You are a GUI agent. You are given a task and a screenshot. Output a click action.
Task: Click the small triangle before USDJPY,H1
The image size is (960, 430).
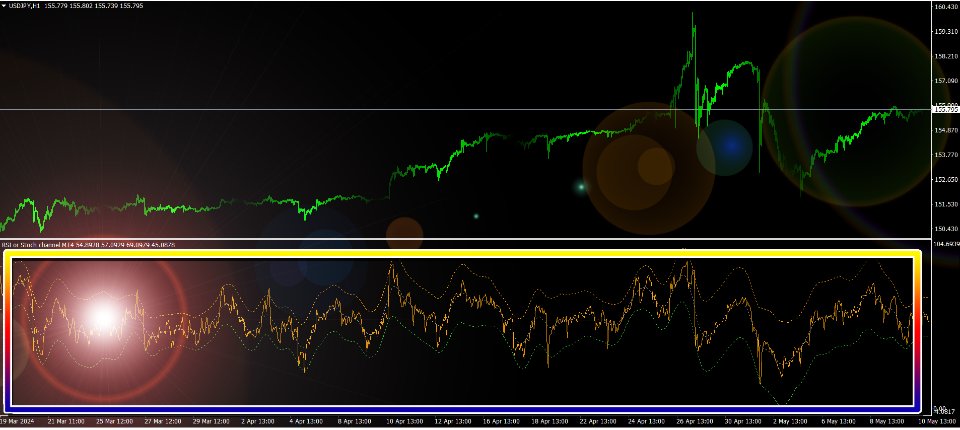point(4,6)
